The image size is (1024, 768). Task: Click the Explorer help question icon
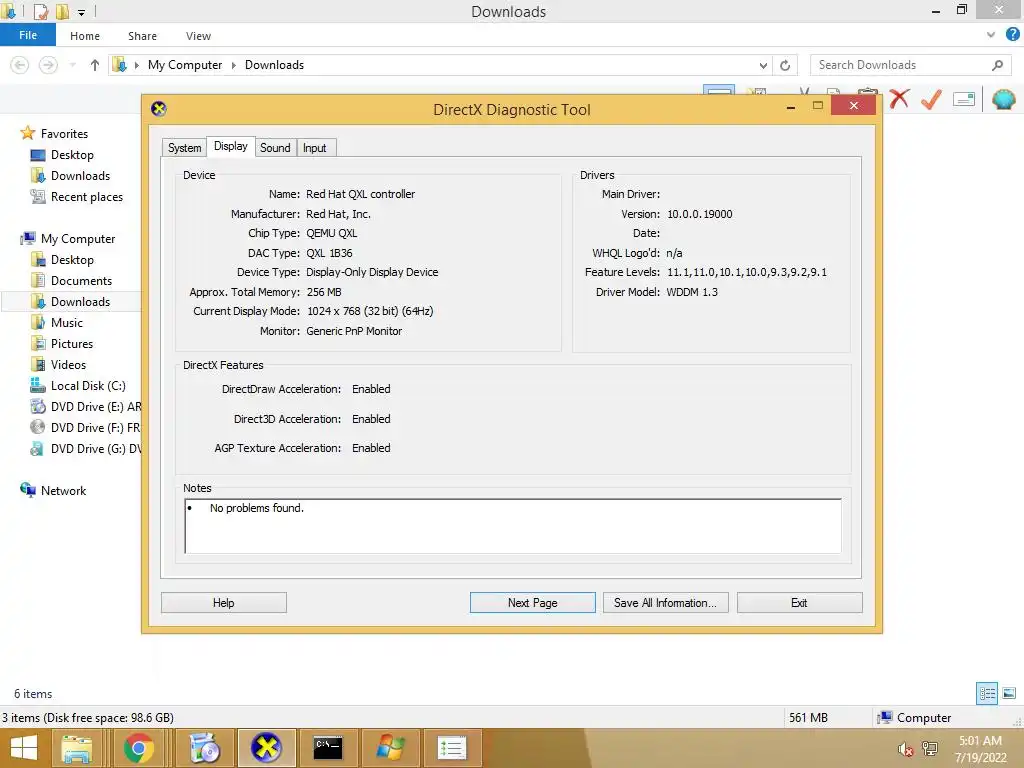(x=1012, y=35)
